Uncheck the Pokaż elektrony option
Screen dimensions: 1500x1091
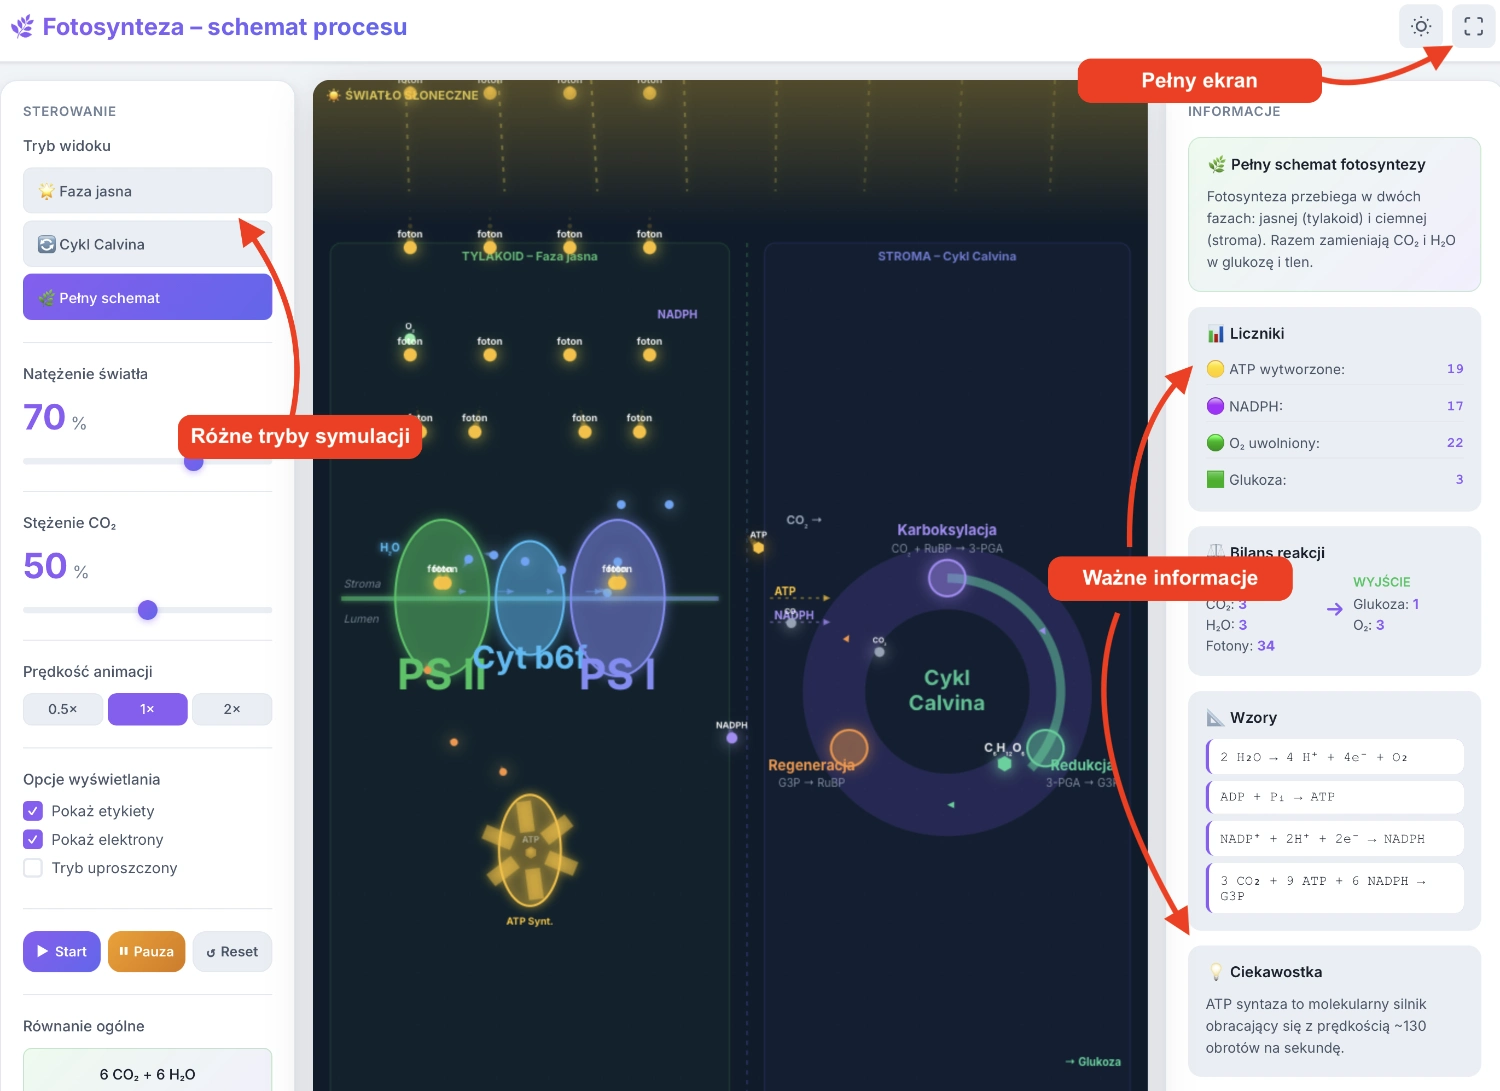pyautogui.click(x=33, y=840)
